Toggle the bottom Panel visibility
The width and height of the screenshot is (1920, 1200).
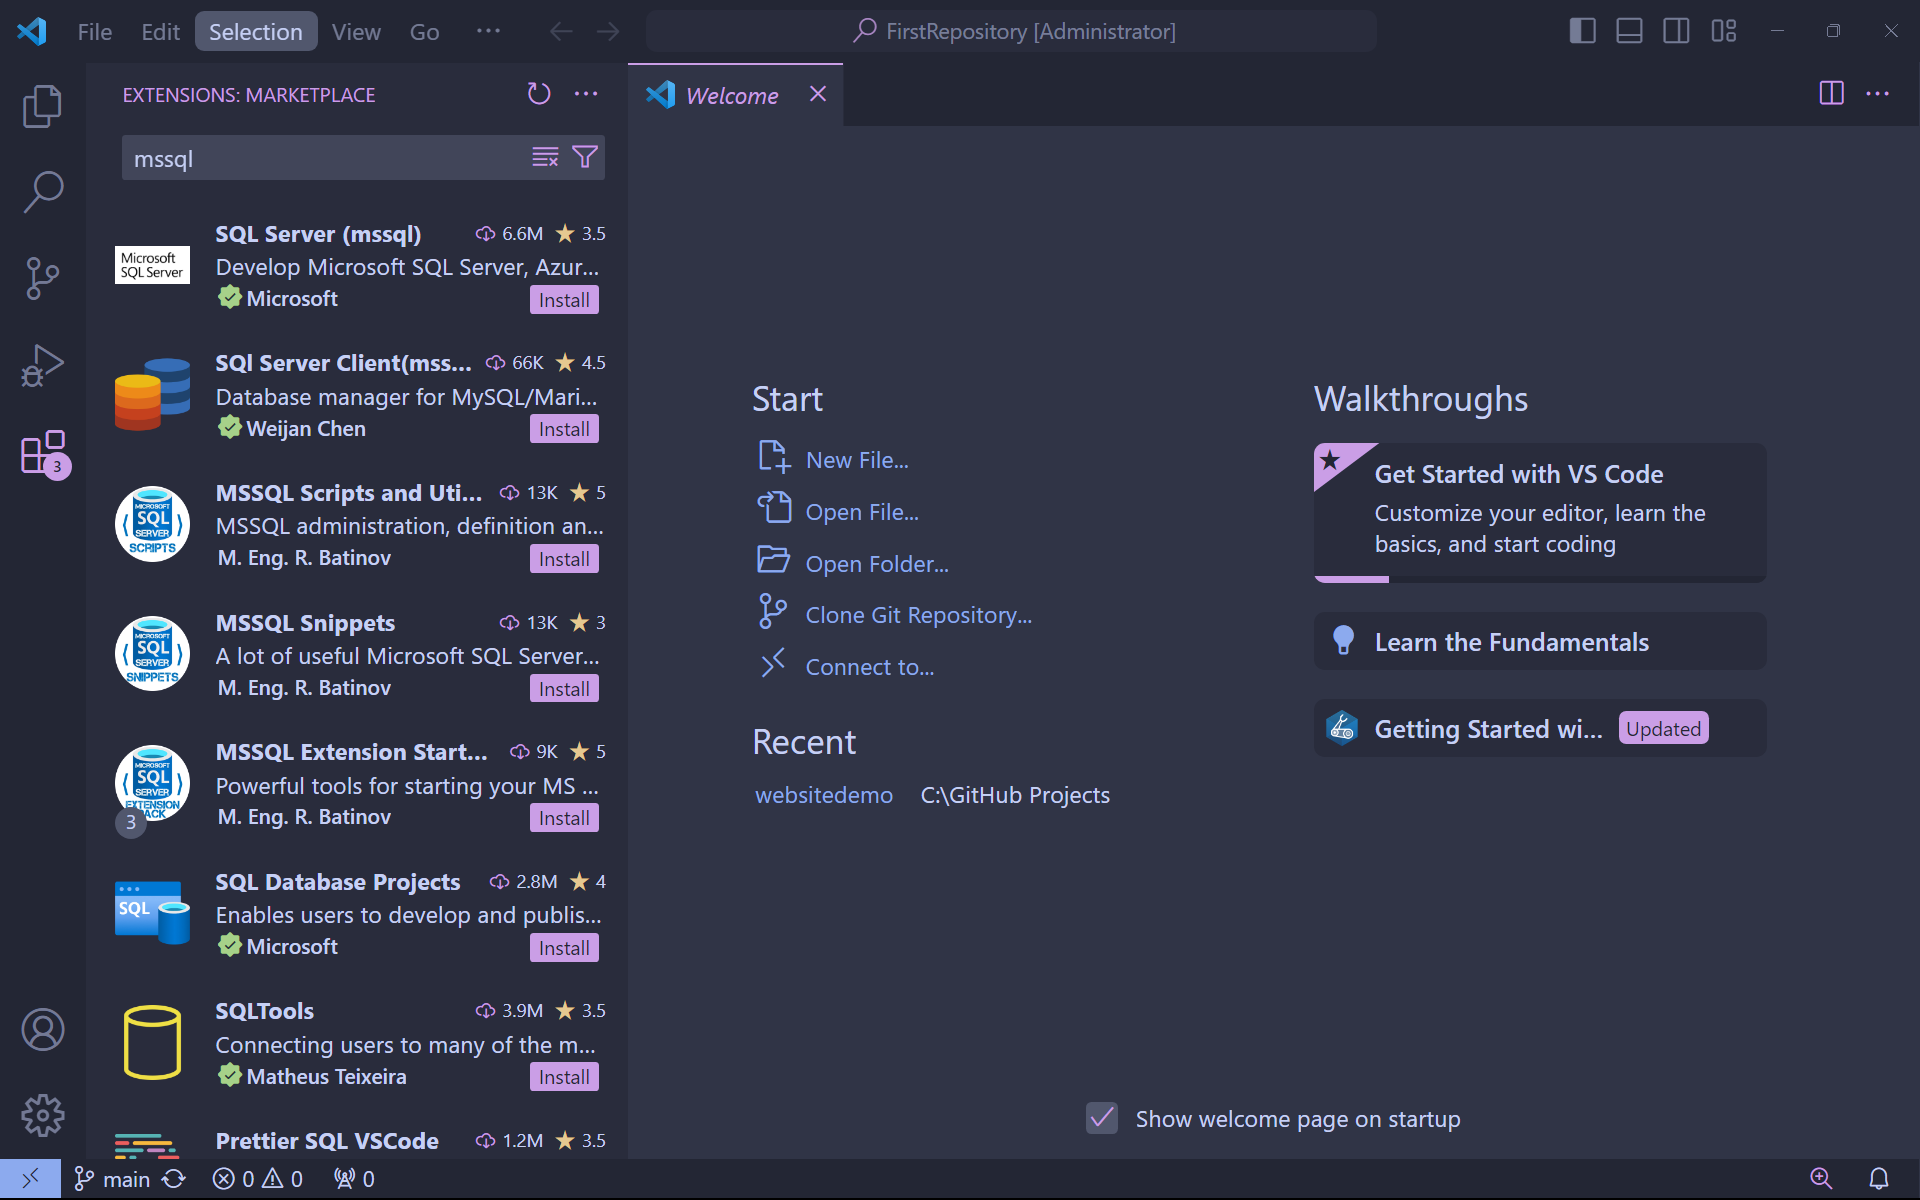tap(1628, 31)
